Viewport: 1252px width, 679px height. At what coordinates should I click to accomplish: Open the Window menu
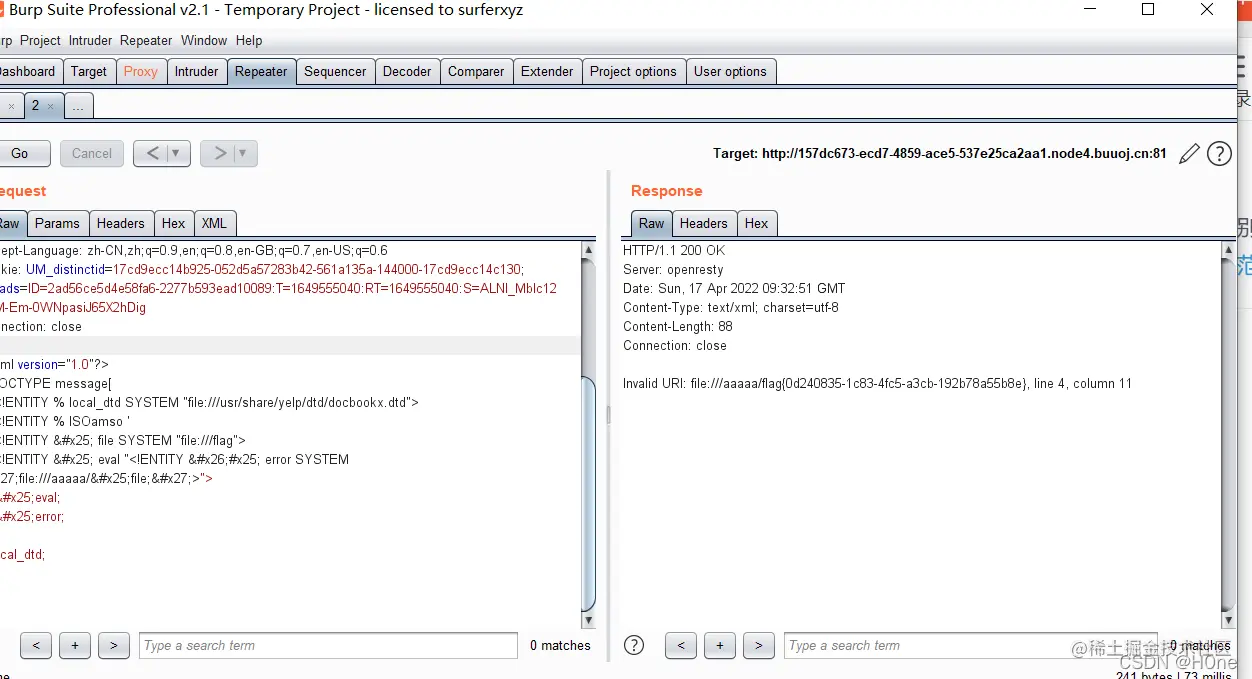click(x=204, y=40)
